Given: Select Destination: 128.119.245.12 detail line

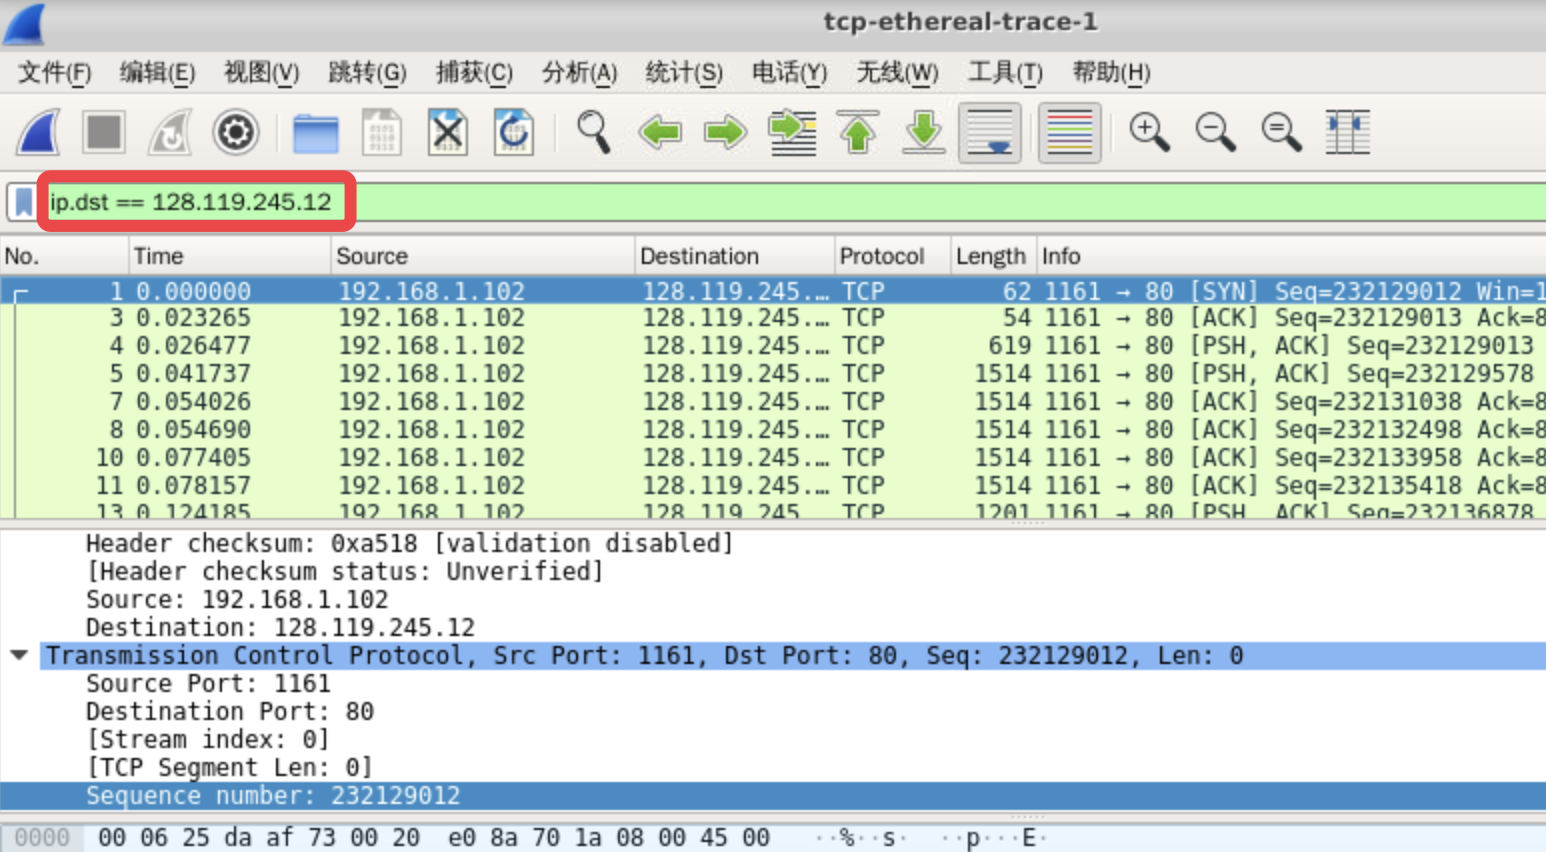Looking at the screenshot, I should point(280,628).
